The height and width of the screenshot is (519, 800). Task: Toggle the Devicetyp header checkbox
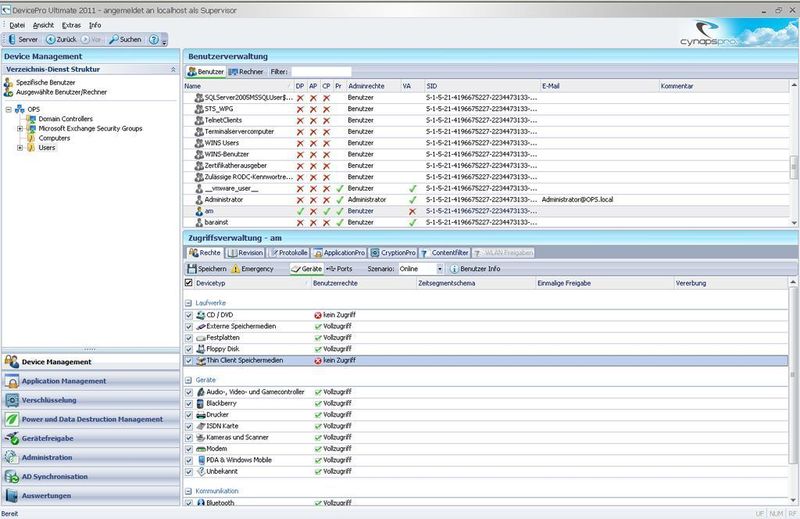[189, 283]
